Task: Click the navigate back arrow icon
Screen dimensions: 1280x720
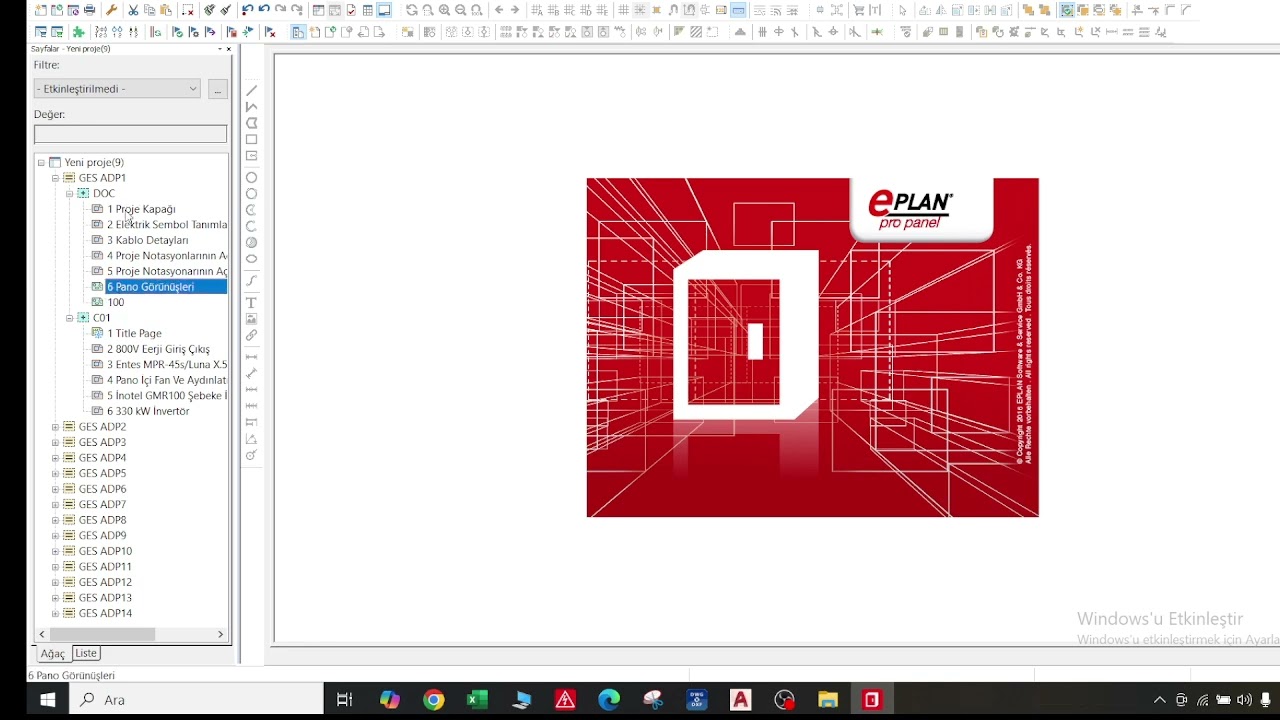Action: (498, 10)
